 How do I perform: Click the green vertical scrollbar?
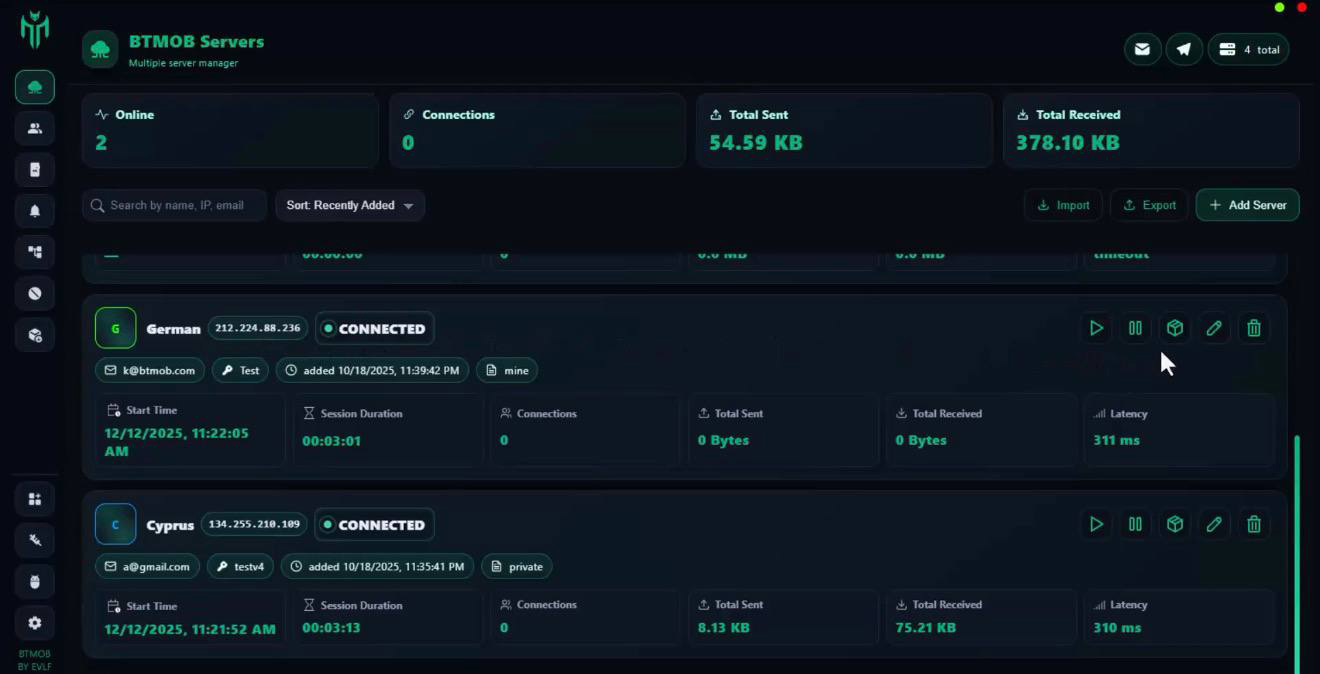tap(1298, 550)
